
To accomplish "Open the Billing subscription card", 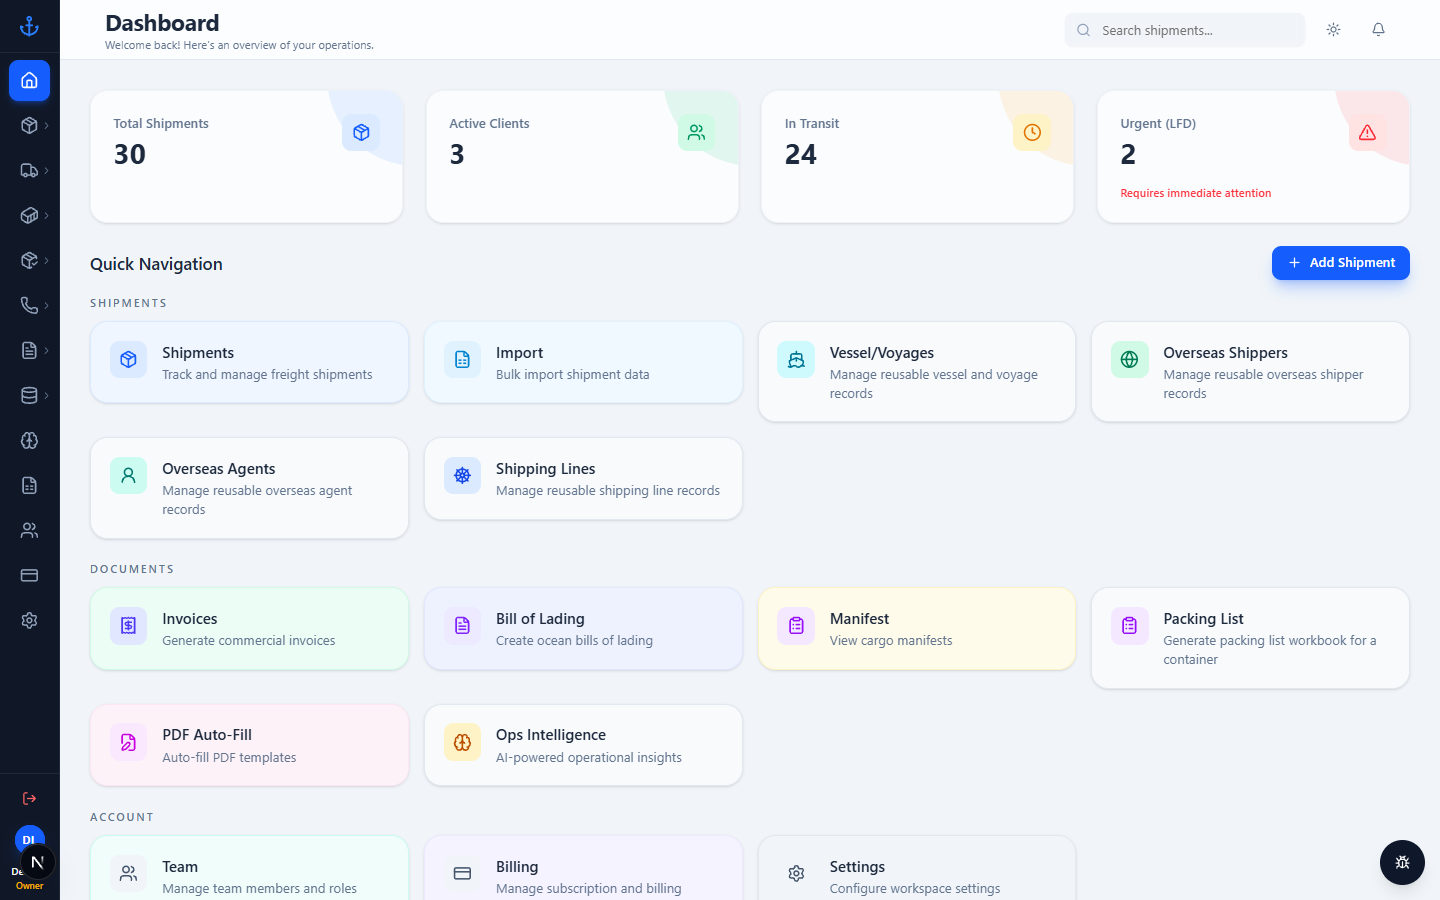I will click(583, 868).
